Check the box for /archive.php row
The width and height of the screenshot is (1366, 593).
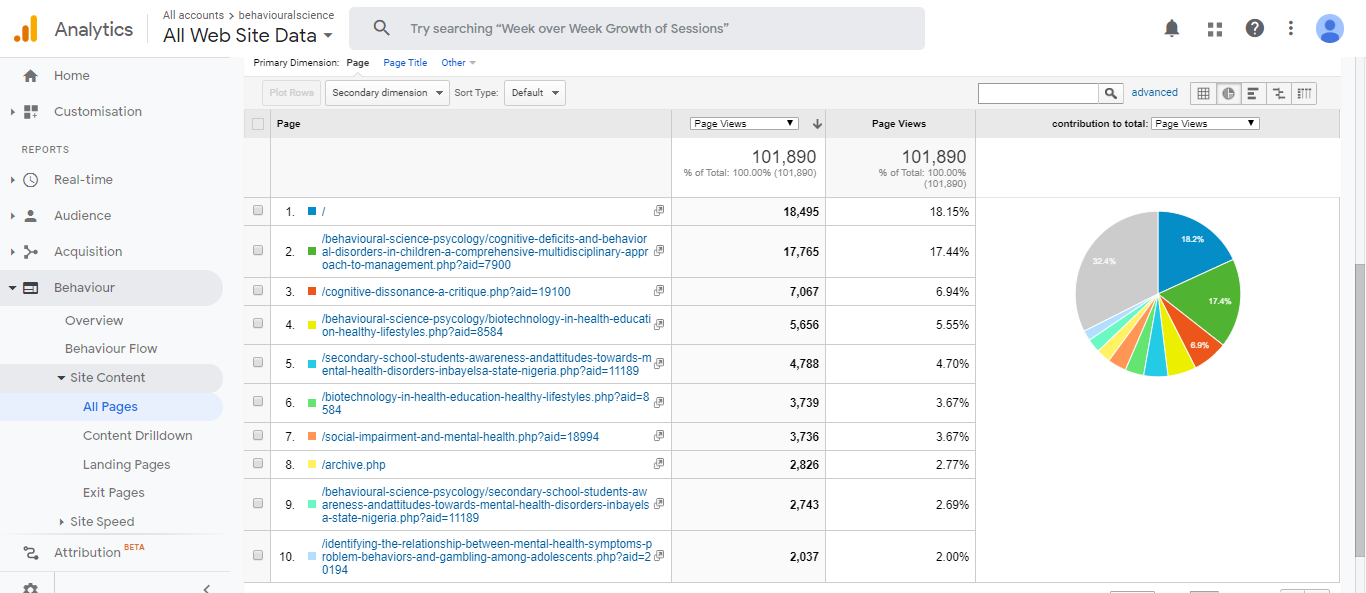(x=258, y=464)
